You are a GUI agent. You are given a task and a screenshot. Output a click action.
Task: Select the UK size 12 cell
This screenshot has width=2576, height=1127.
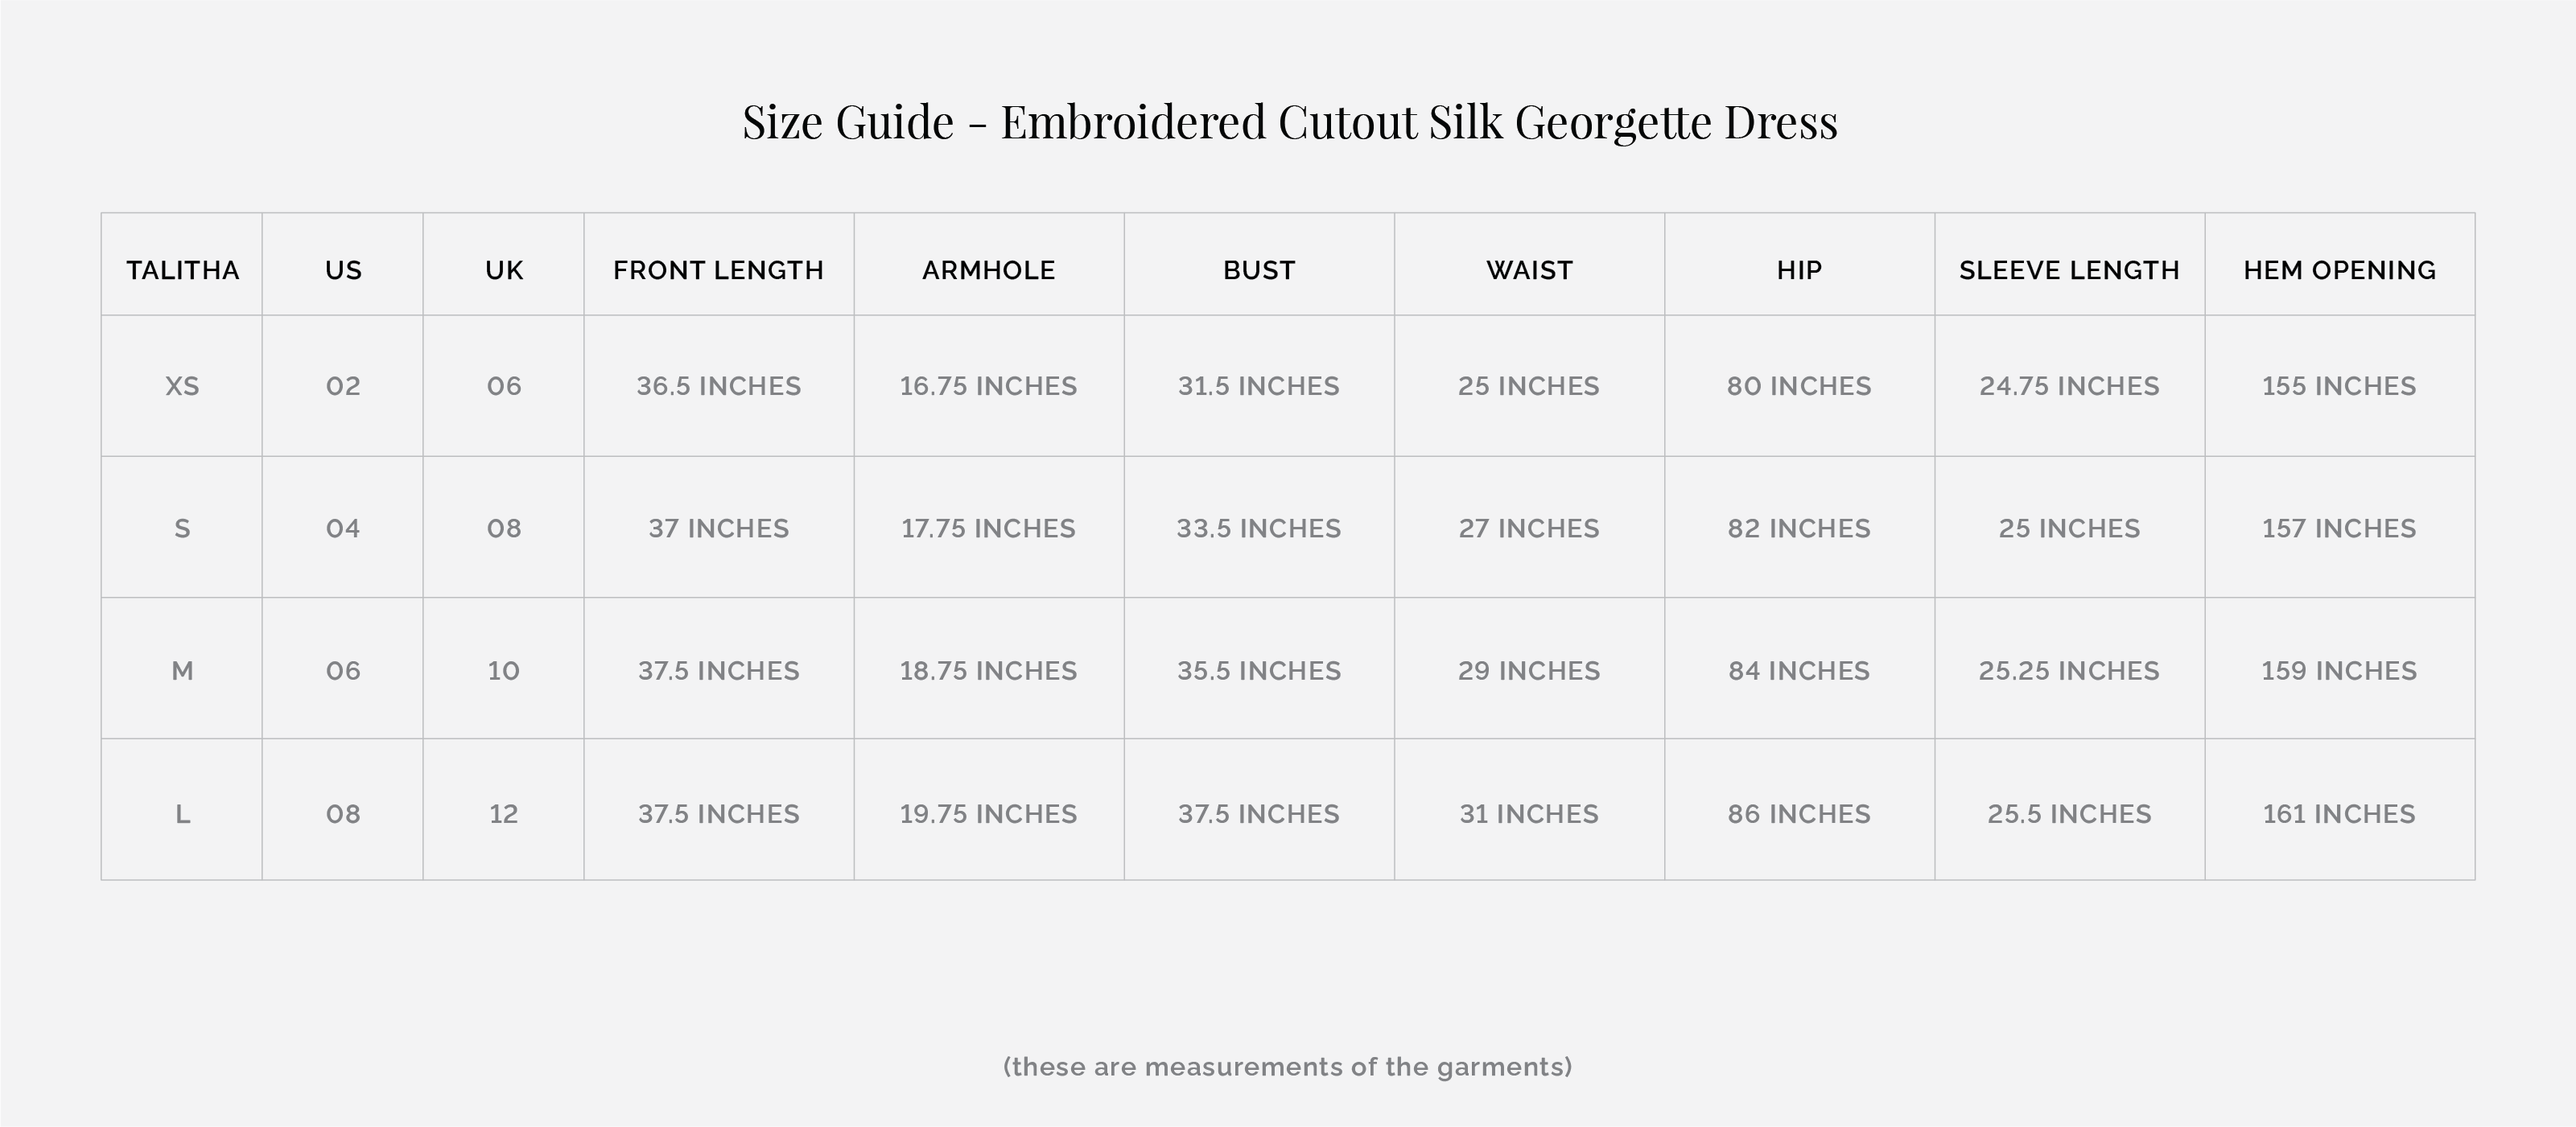click(x=503, y=814)
